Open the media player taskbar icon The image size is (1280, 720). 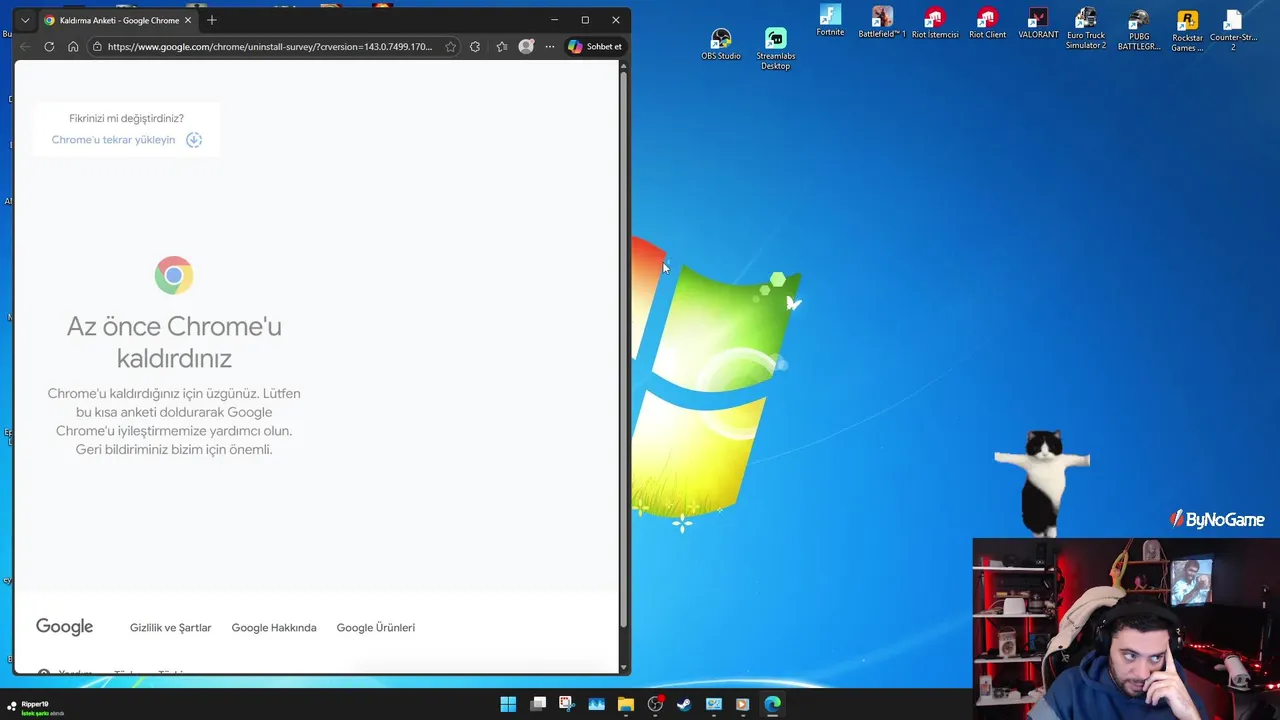pyautogui.click(x=742, y=704)
